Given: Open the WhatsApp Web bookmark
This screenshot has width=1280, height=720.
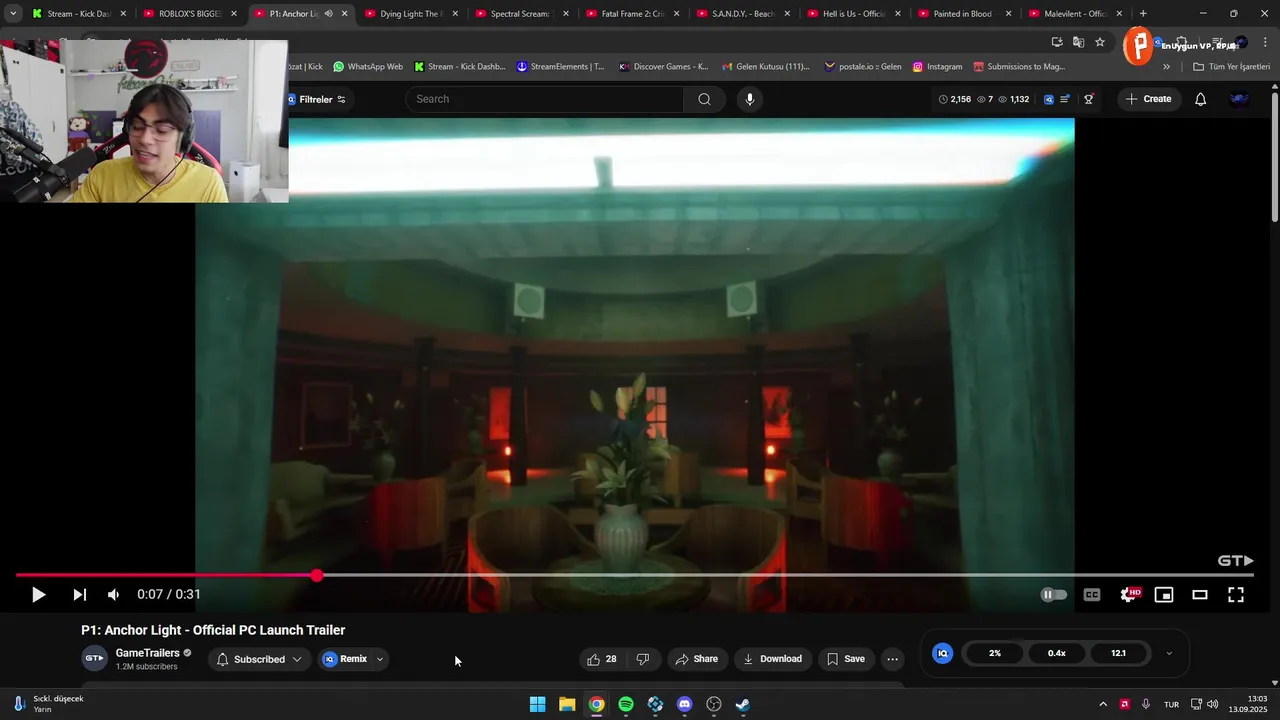Looking at the screenshot, I should pos(368,67).
